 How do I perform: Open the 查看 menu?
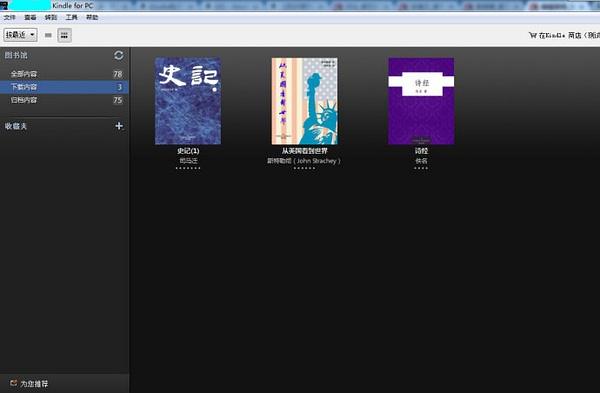coord(30,17)
